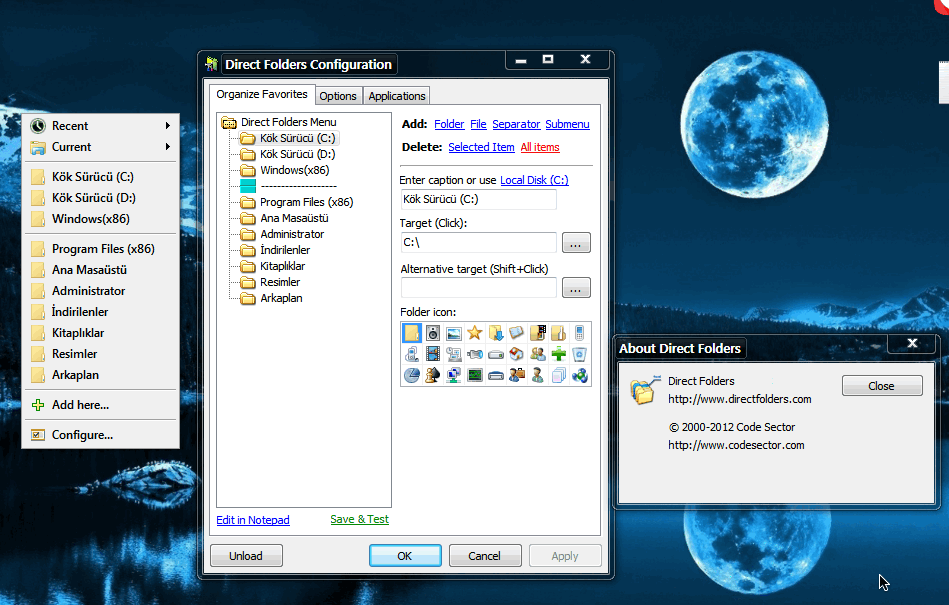The height and width of the screenshot is (605, 949).
Task: Choose the recycle bin folder icon
Action: pos(579,354)
